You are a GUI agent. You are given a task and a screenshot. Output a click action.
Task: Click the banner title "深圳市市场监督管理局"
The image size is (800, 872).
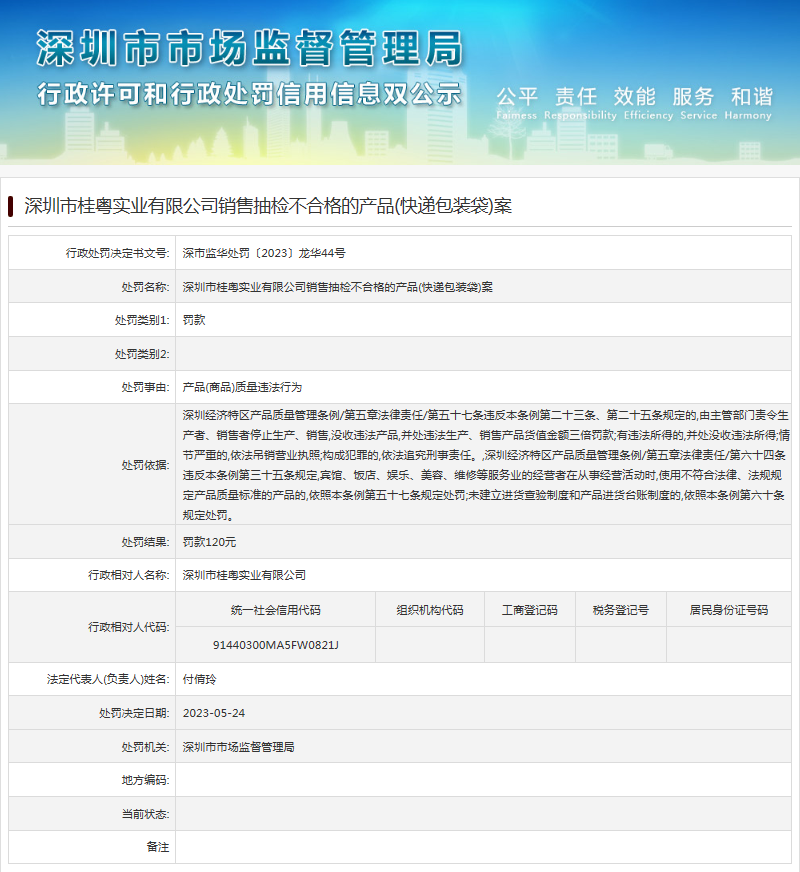tap(250, 48)
